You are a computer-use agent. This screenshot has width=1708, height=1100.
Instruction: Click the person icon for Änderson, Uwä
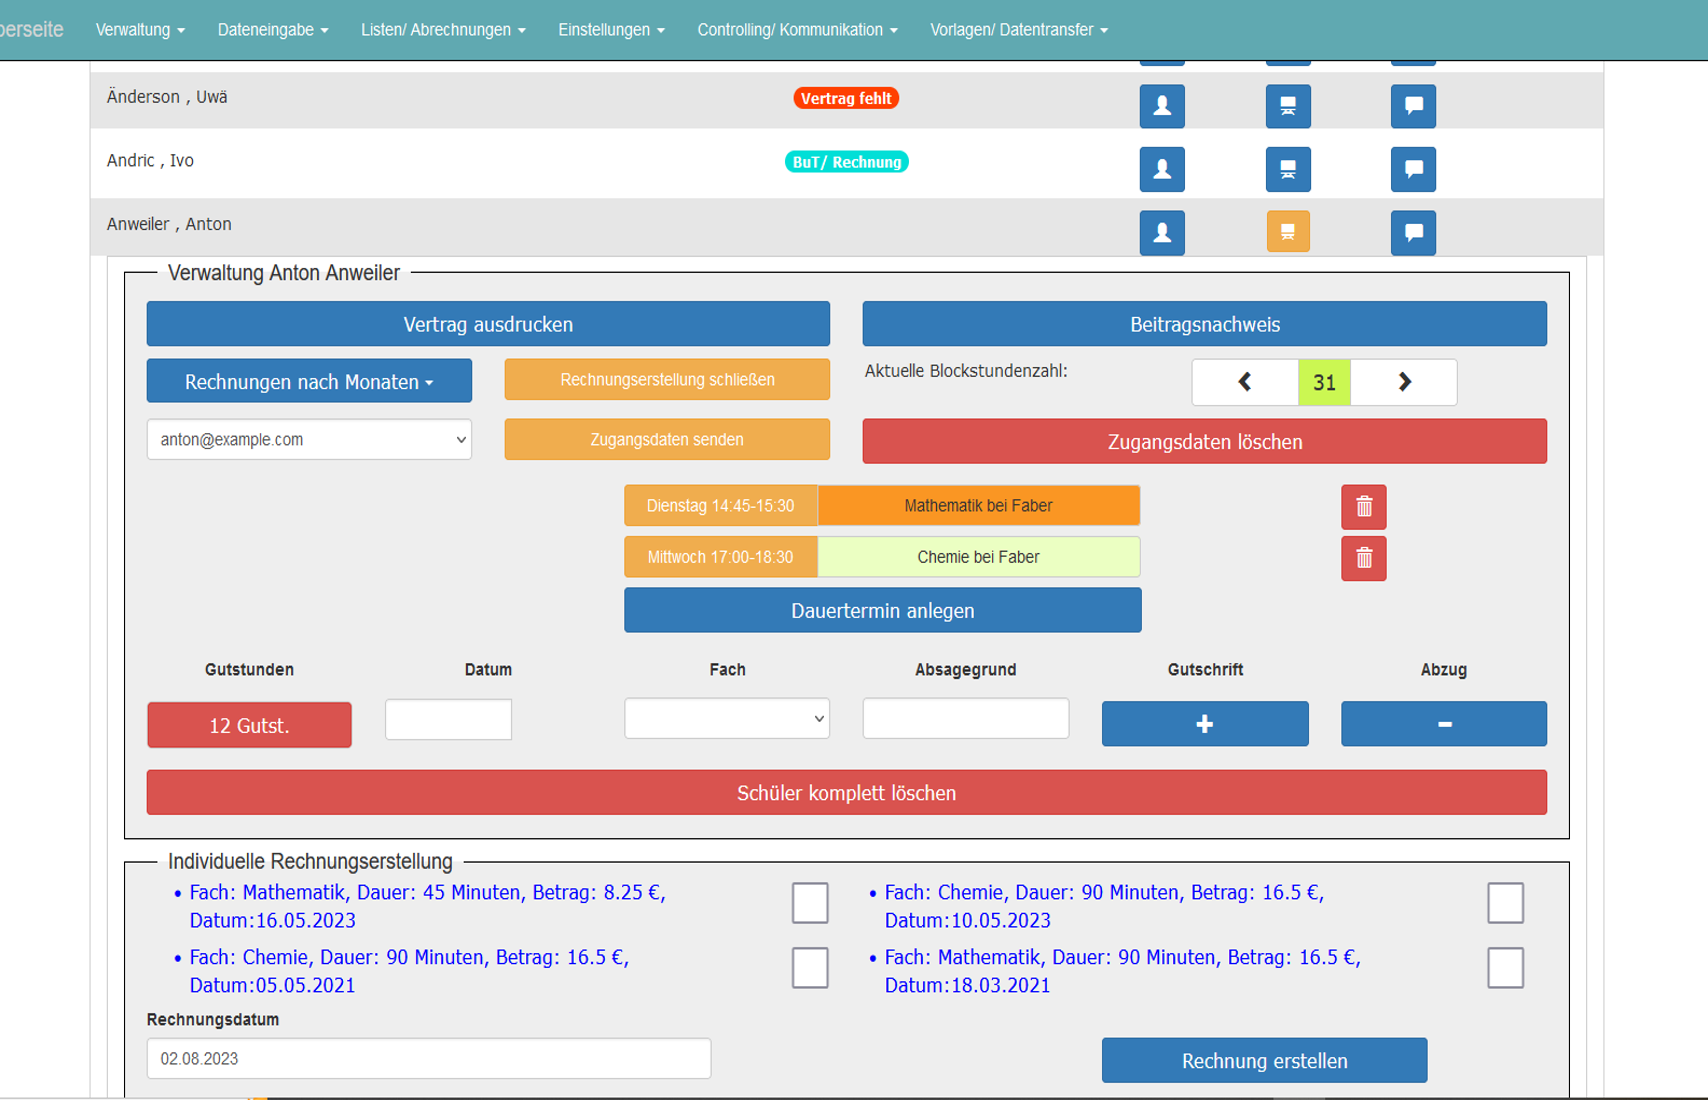(1161, 106)
